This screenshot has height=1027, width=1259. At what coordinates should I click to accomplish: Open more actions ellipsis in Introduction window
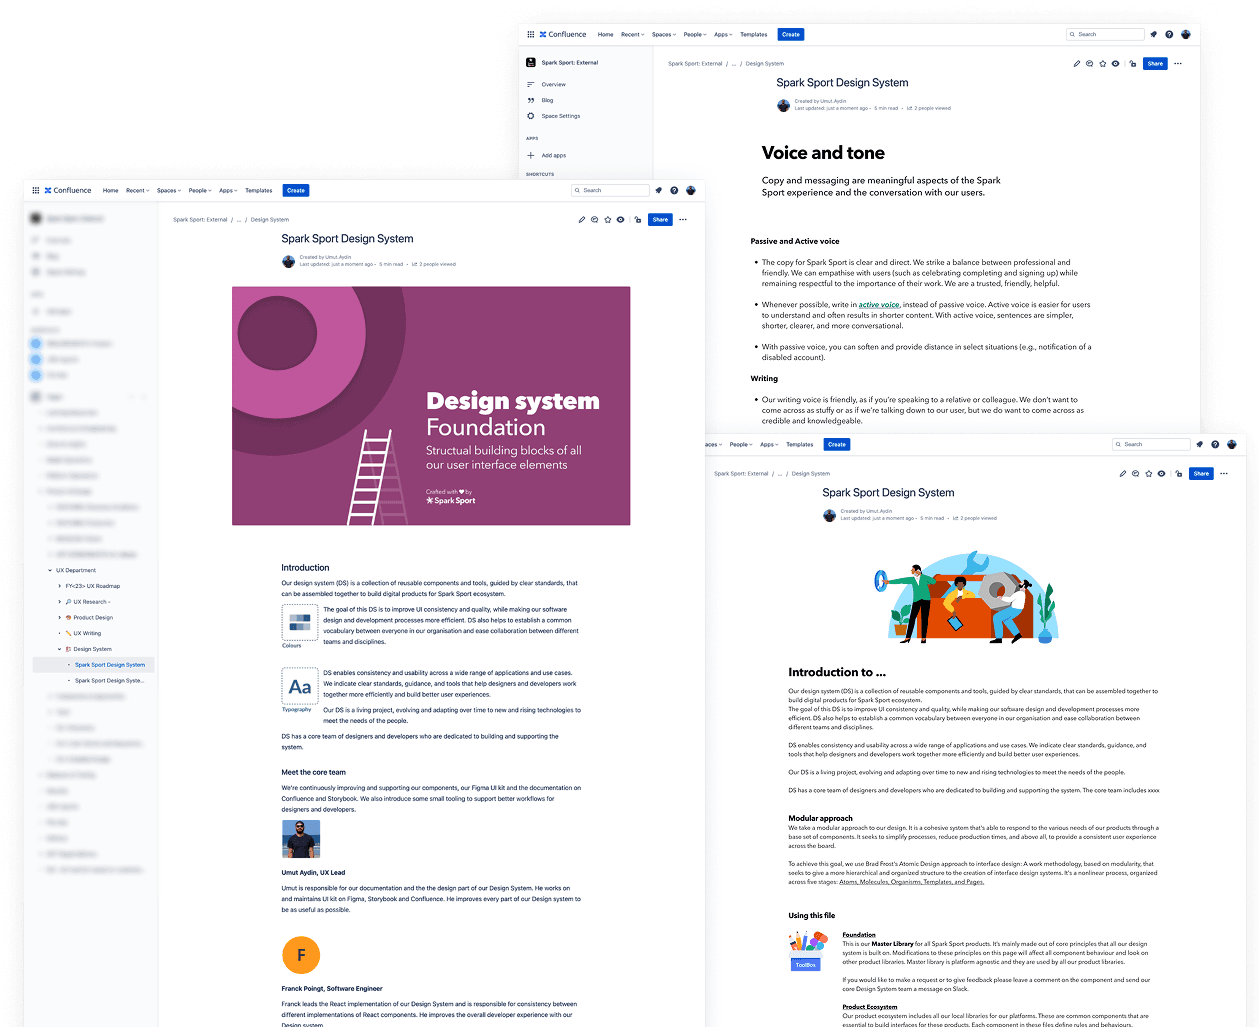1224,474
